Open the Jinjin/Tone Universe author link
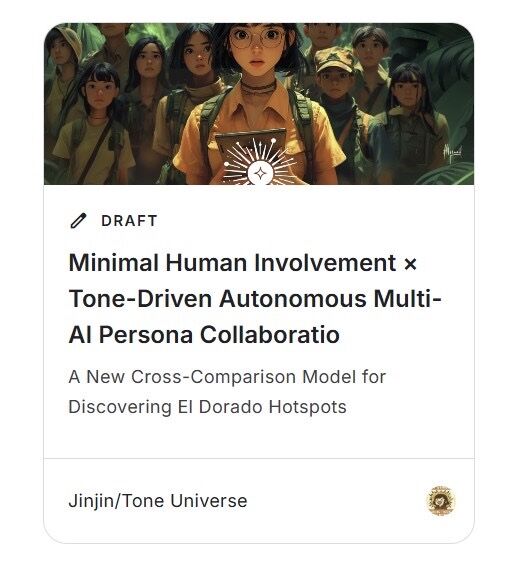The height and width of the screenshot is (563, 507). click(158, 501)
